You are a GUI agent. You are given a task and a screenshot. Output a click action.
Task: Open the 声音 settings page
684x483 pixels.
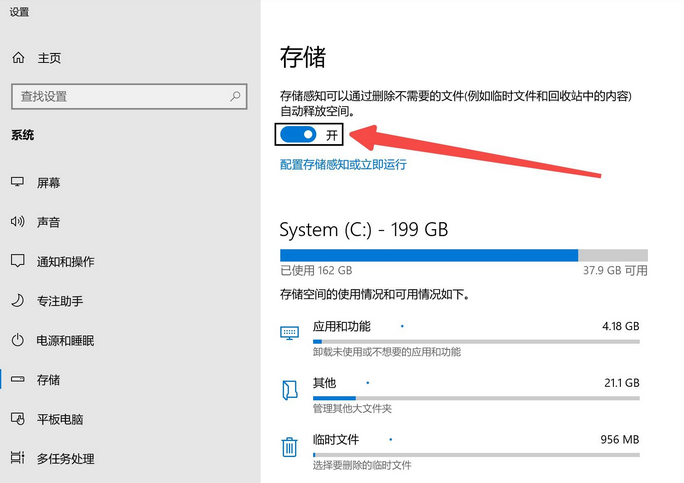point(48,222)
